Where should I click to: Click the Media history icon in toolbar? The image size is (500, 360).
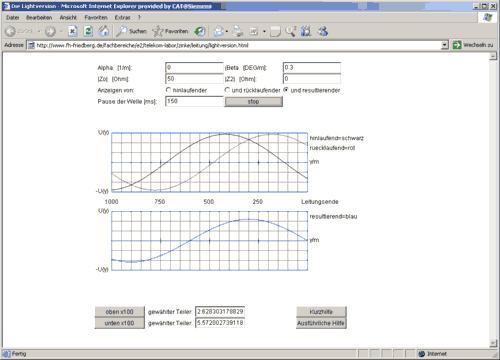[200, 31]
